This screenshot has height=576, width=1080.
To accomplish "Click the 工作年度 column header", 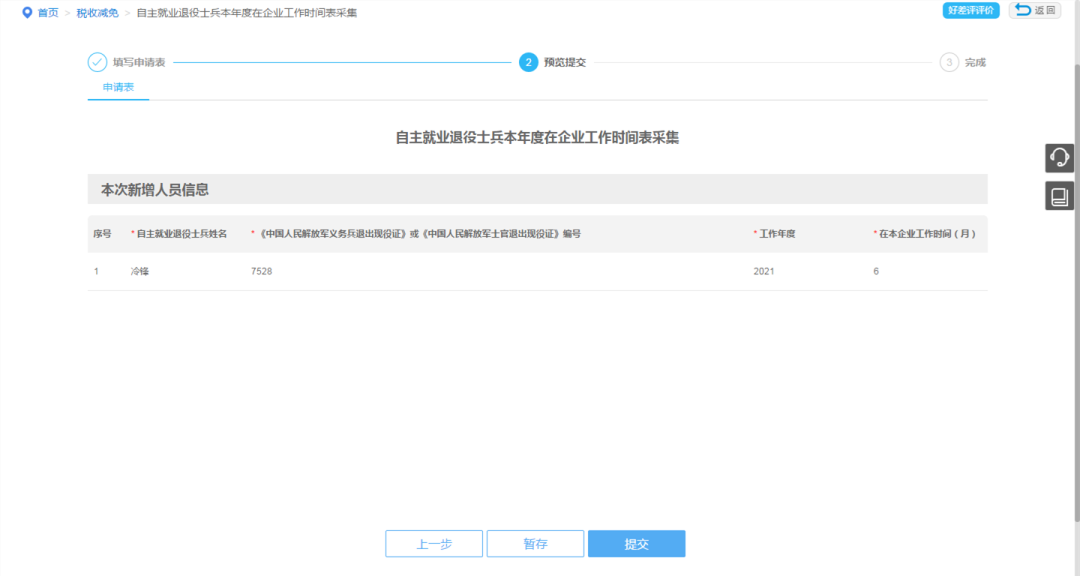I will click(775, 234).
